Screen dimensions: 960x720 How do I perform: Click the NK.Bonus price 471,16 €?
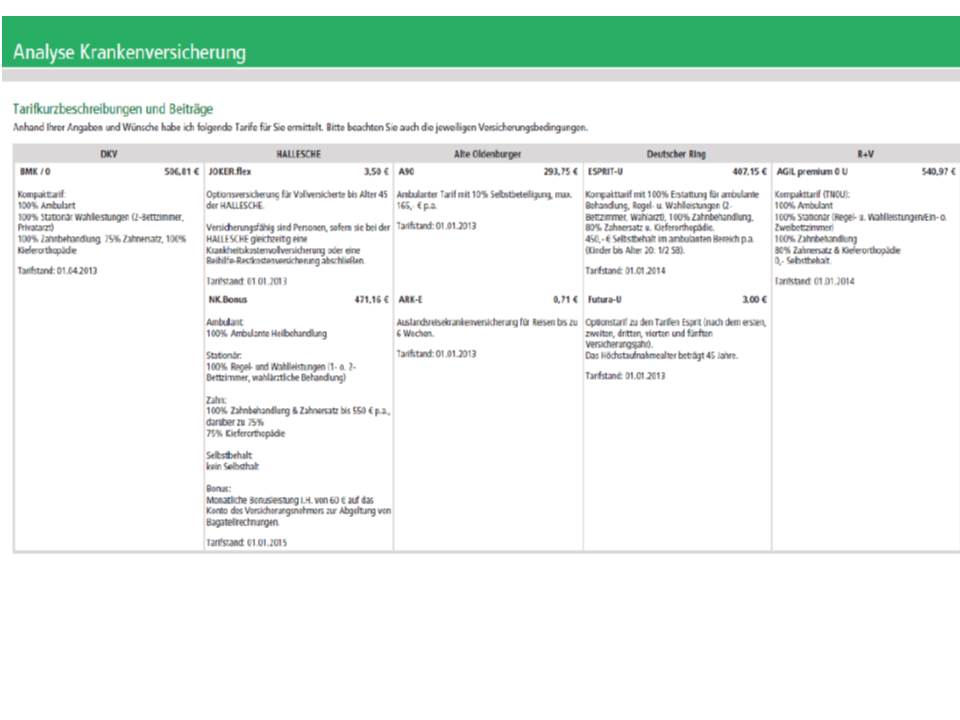click(x=371, y=299)
